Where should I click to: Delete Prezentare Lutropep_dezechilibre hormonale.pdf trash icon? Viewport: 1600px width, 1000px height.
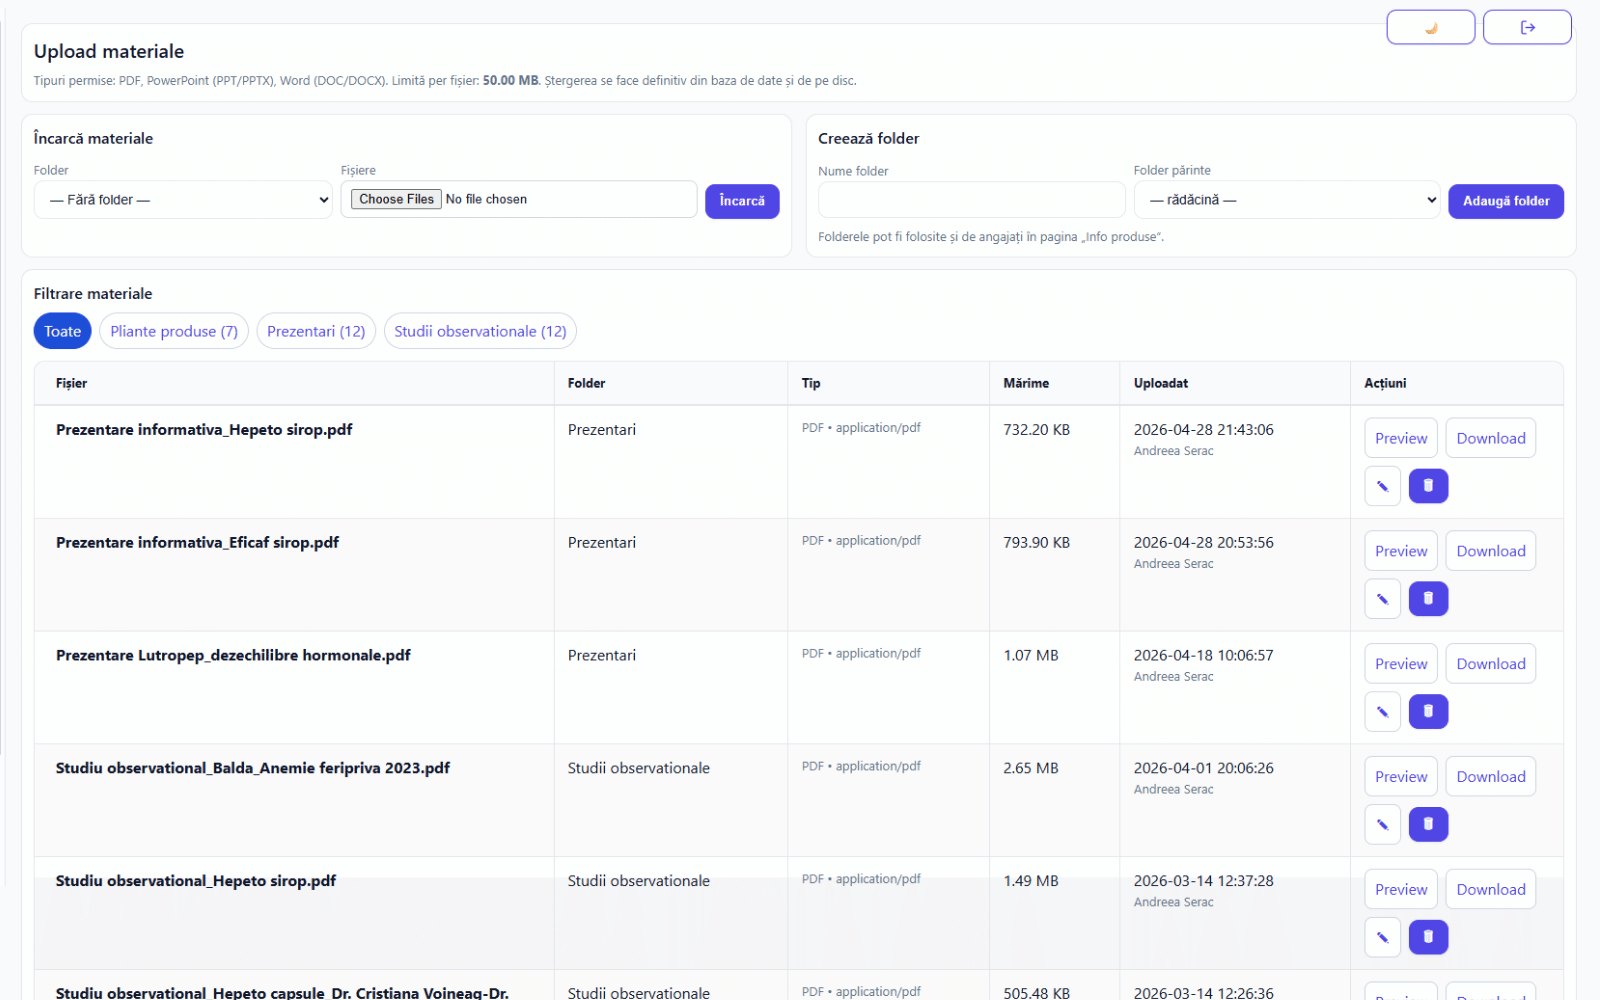click(1428, 712)
